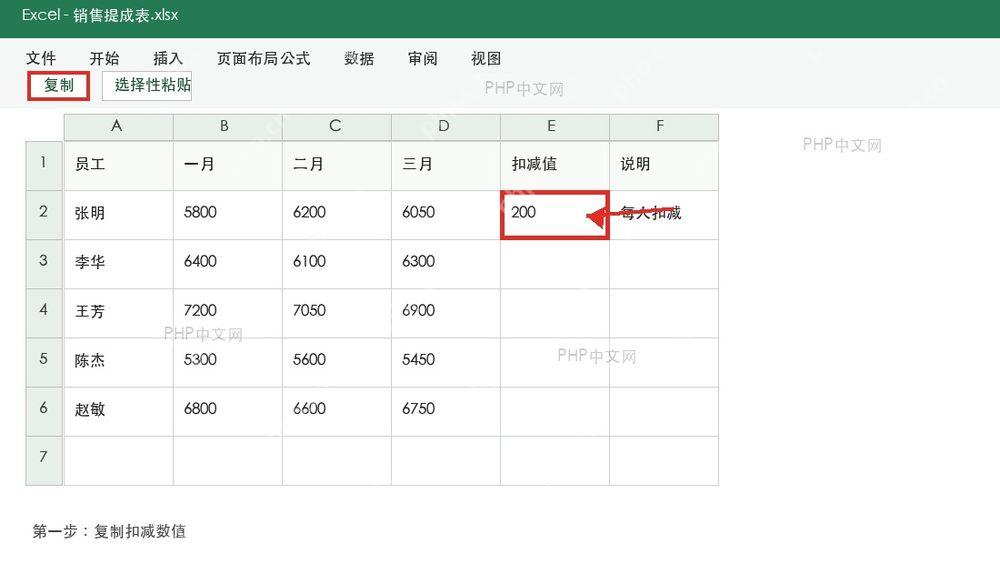Select cell with value 6400
The height and width of the screenshot is (564, 1000).
point(227,263)
